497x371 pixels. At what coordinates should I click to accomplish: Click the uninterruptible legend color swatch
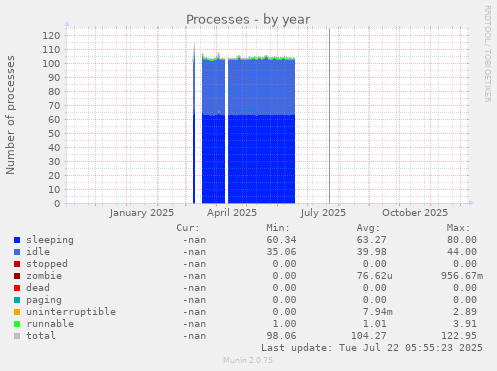point(17,312)
